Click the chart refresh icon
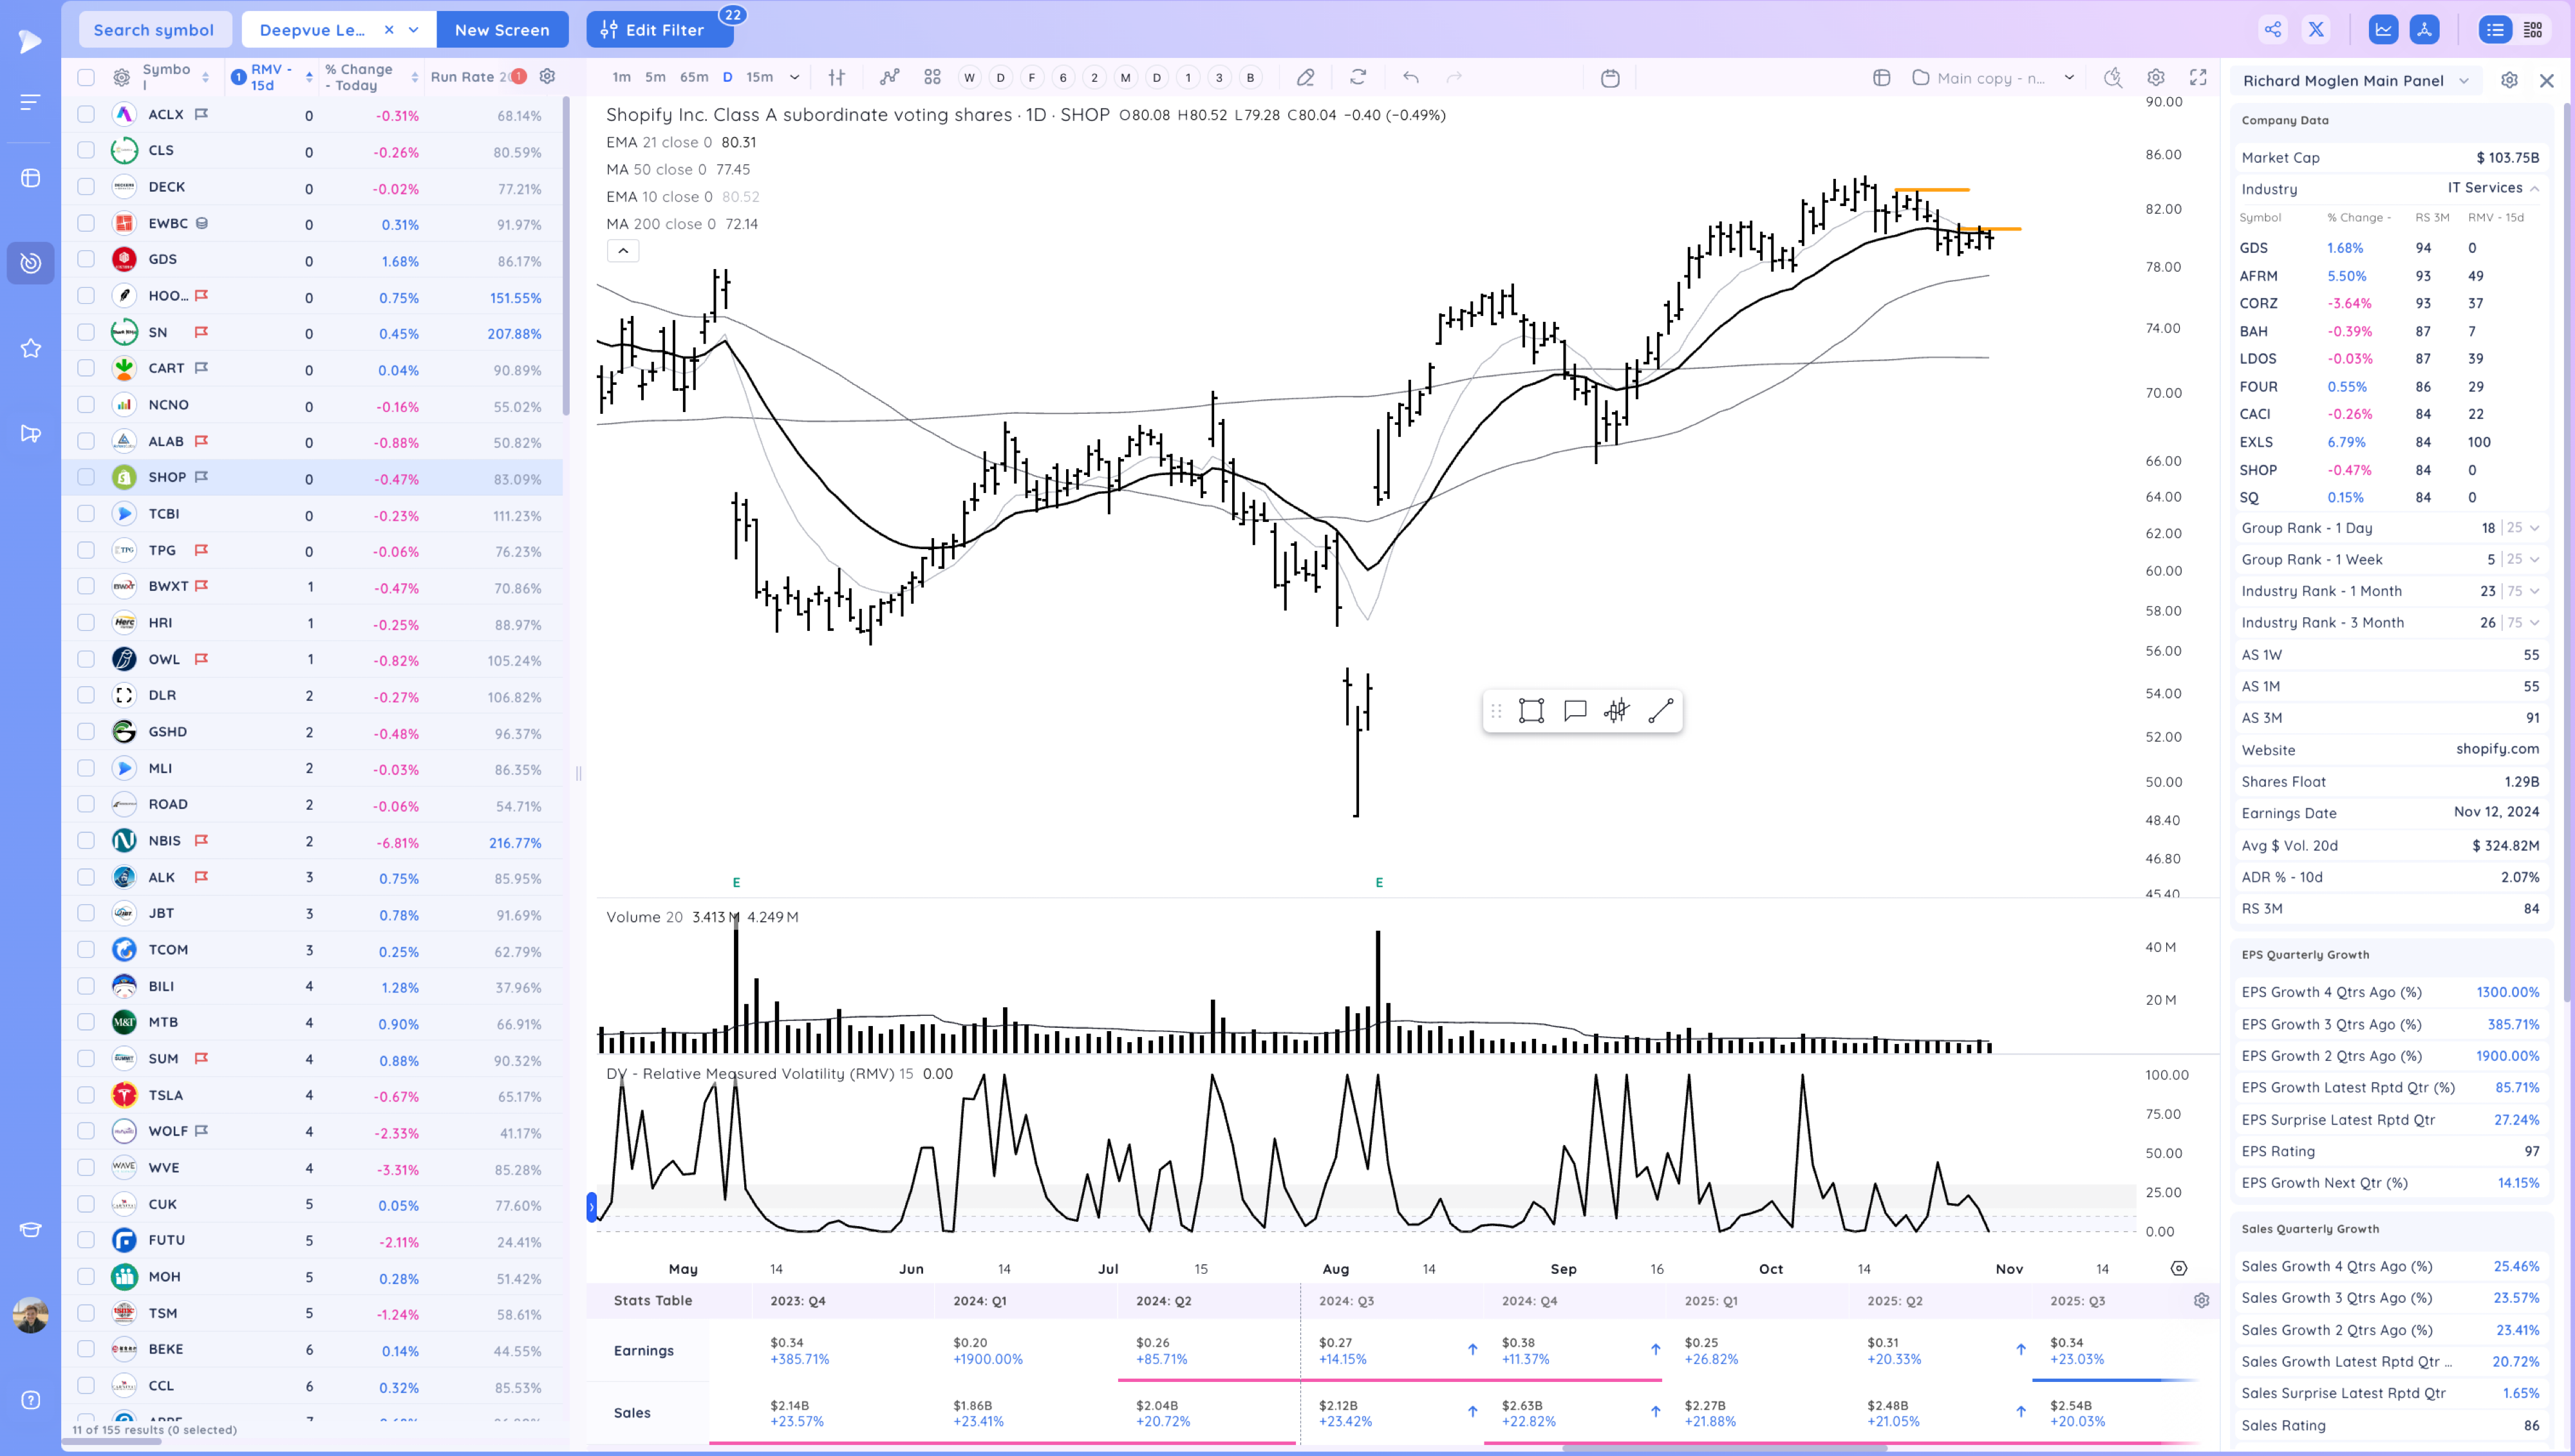 point(1357,77)
